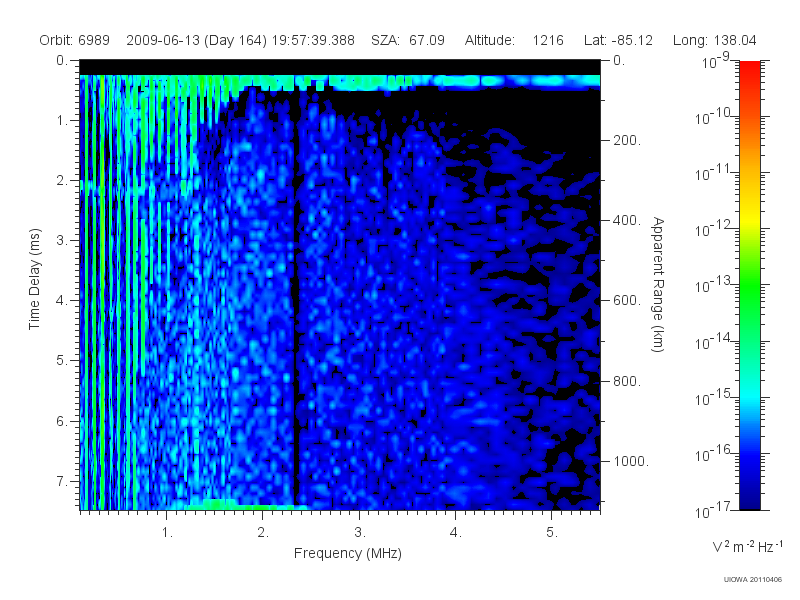800x600 pixels.
Task: Click the '600.' apparent range tick label
Action: click(x=626, y=301)
